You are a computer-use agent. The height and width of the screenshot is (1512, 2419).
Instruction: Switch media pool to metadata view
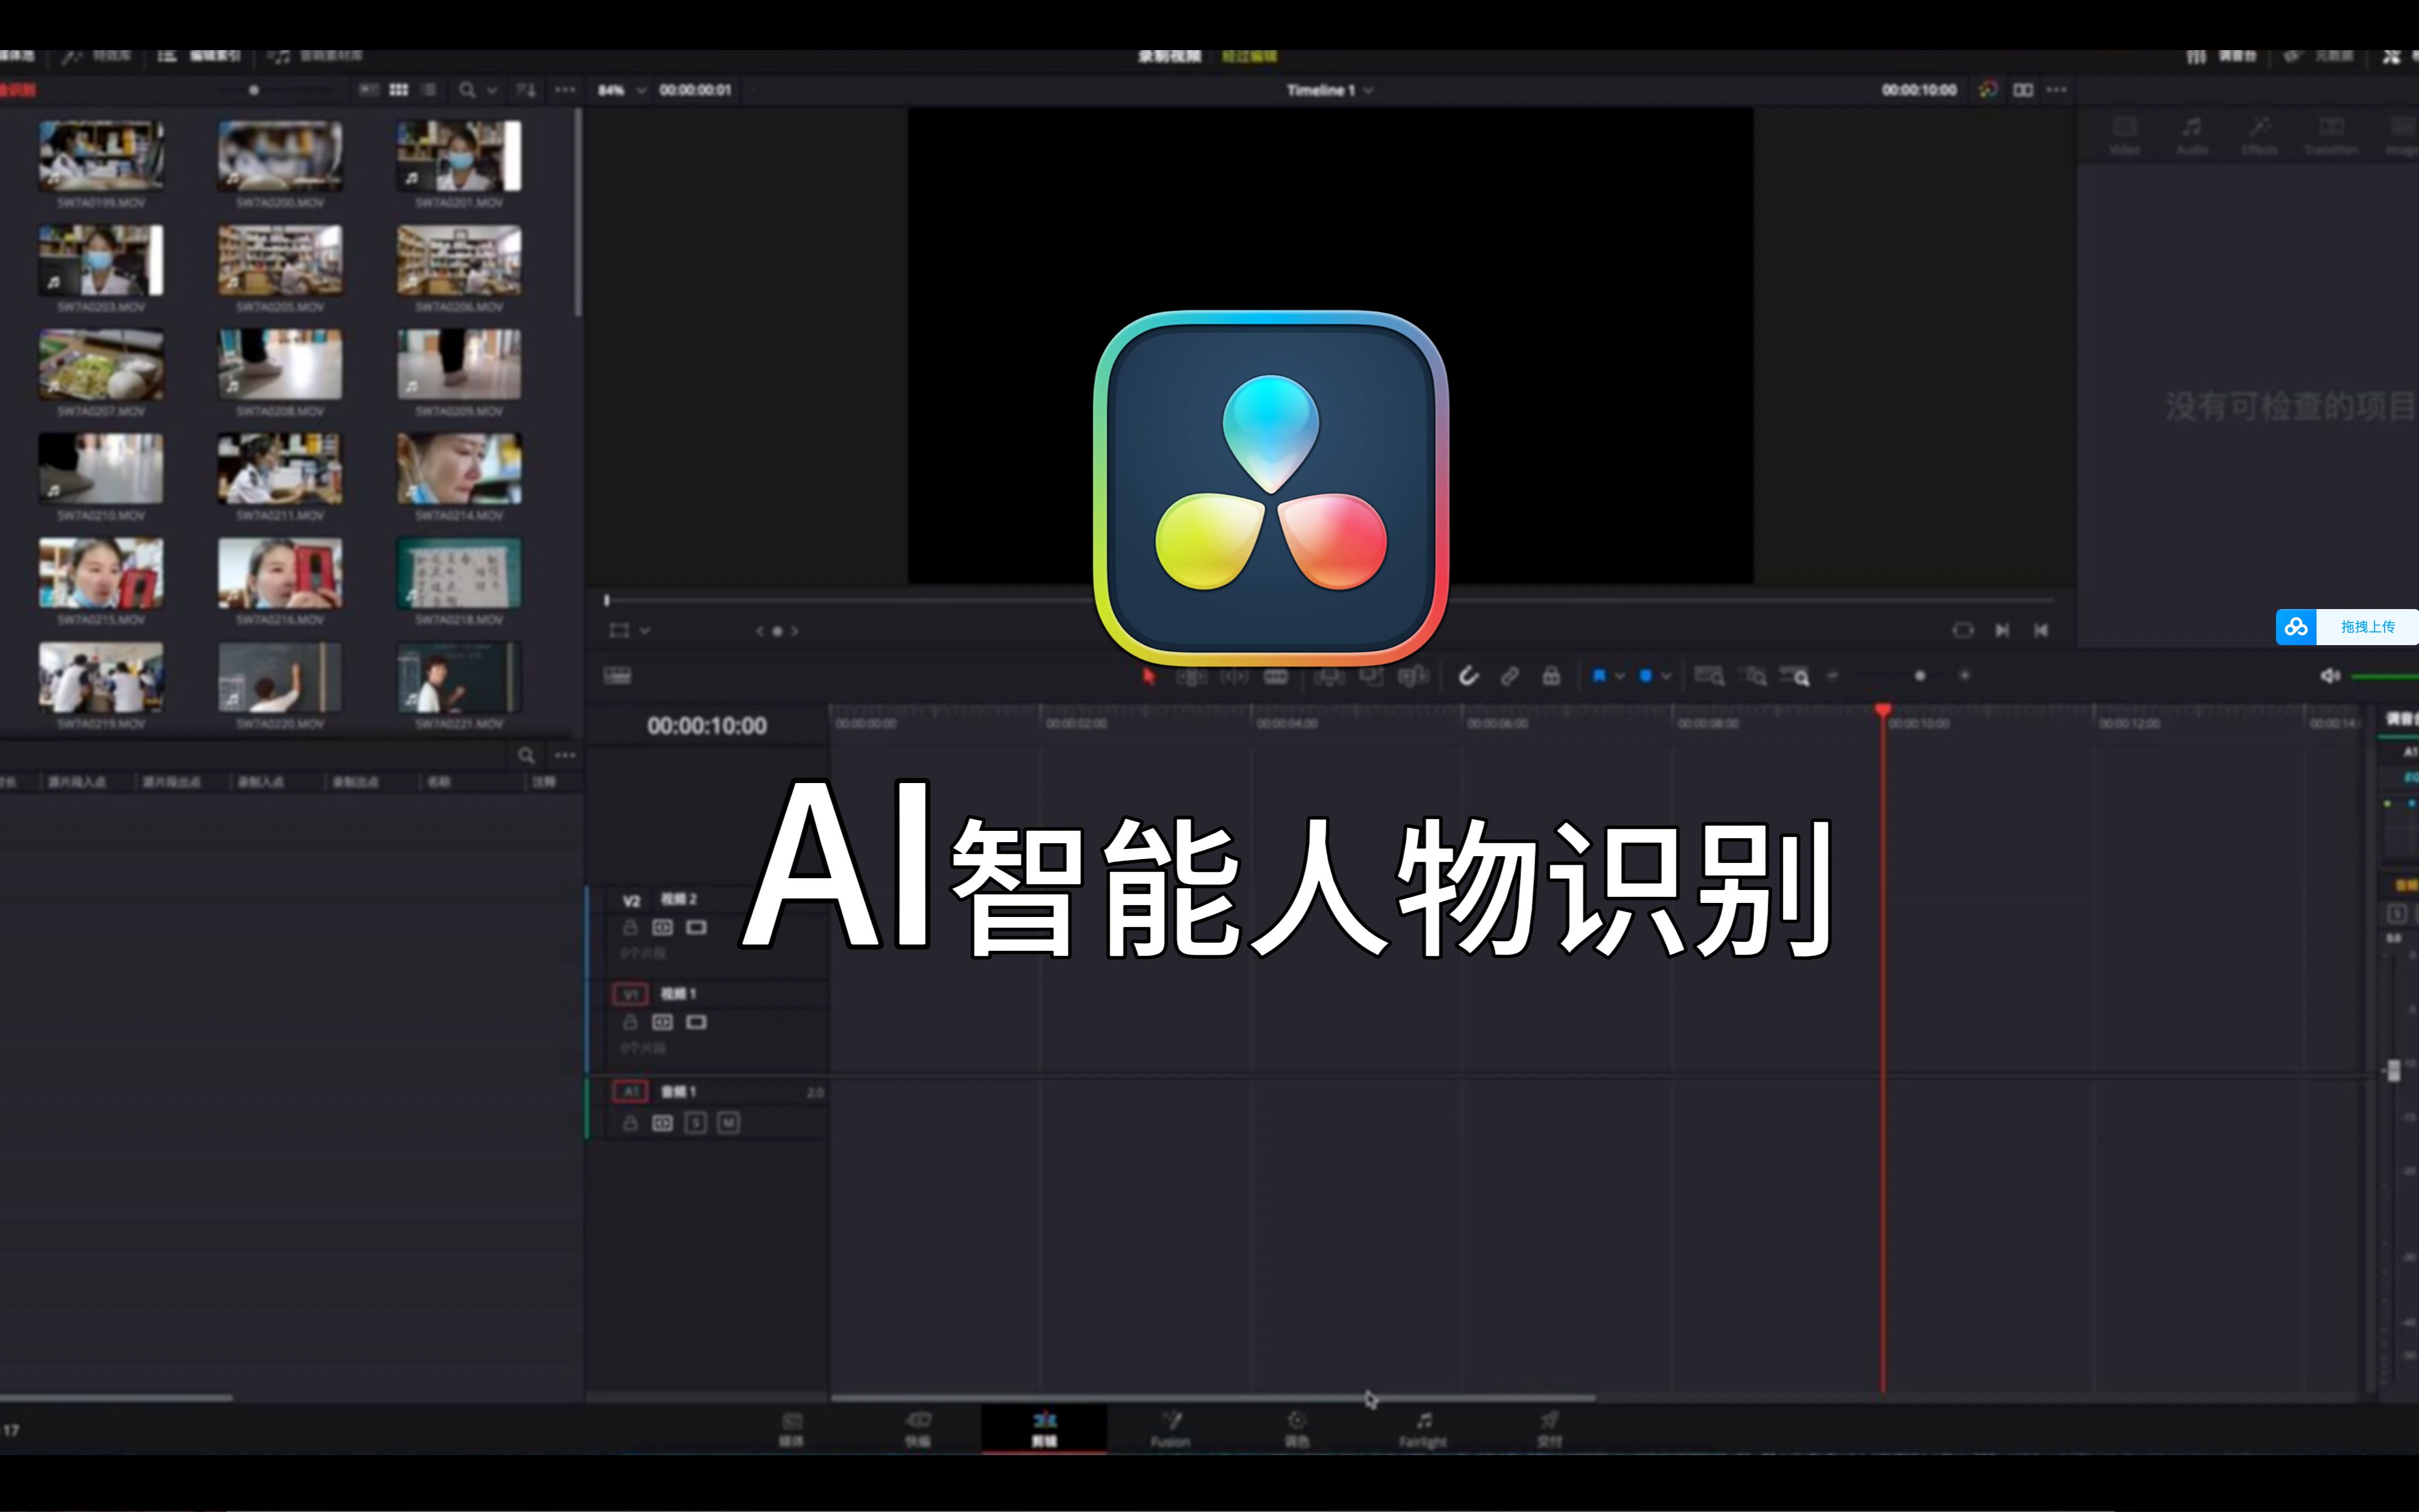point(369,90)
